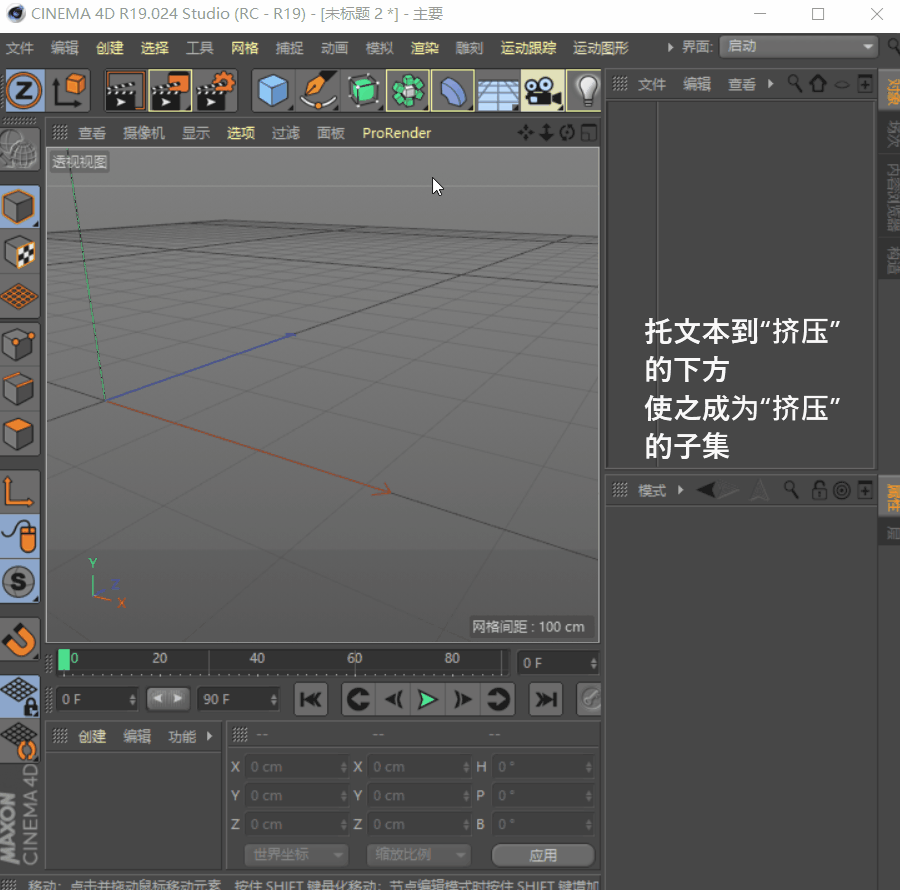Open Edit Render Settings gear clapperboard icon
This screenshot has height=890, width=900.
215,90
